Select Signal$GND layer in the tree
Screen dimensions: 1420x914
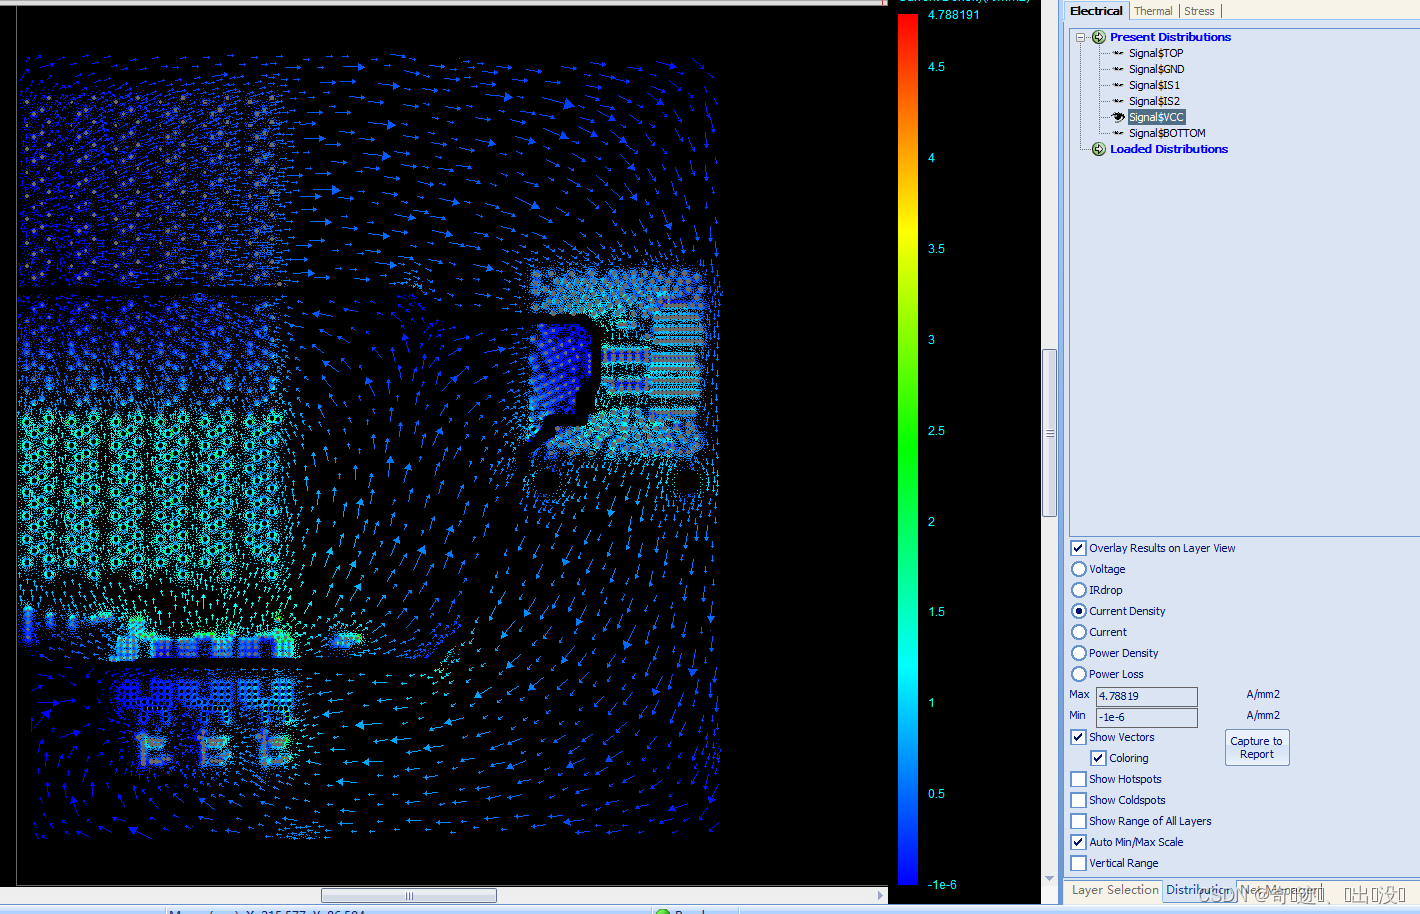pos(1156,69)
